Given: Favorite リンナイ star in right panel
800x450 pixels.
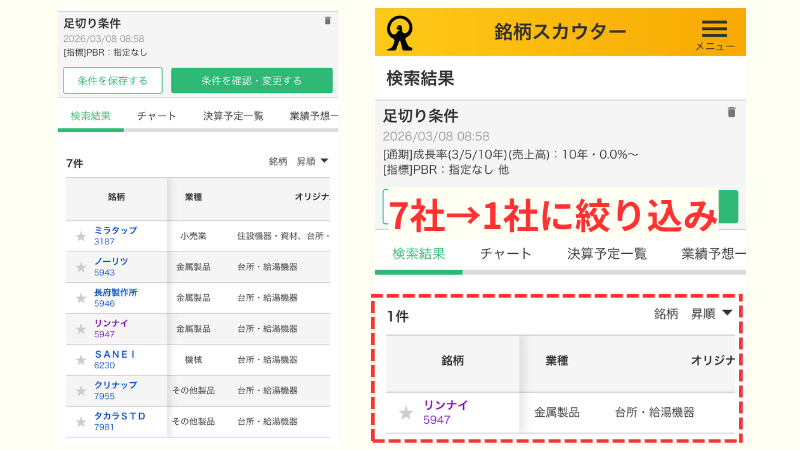Looking at the screenshot, I should tap(406, 412).
